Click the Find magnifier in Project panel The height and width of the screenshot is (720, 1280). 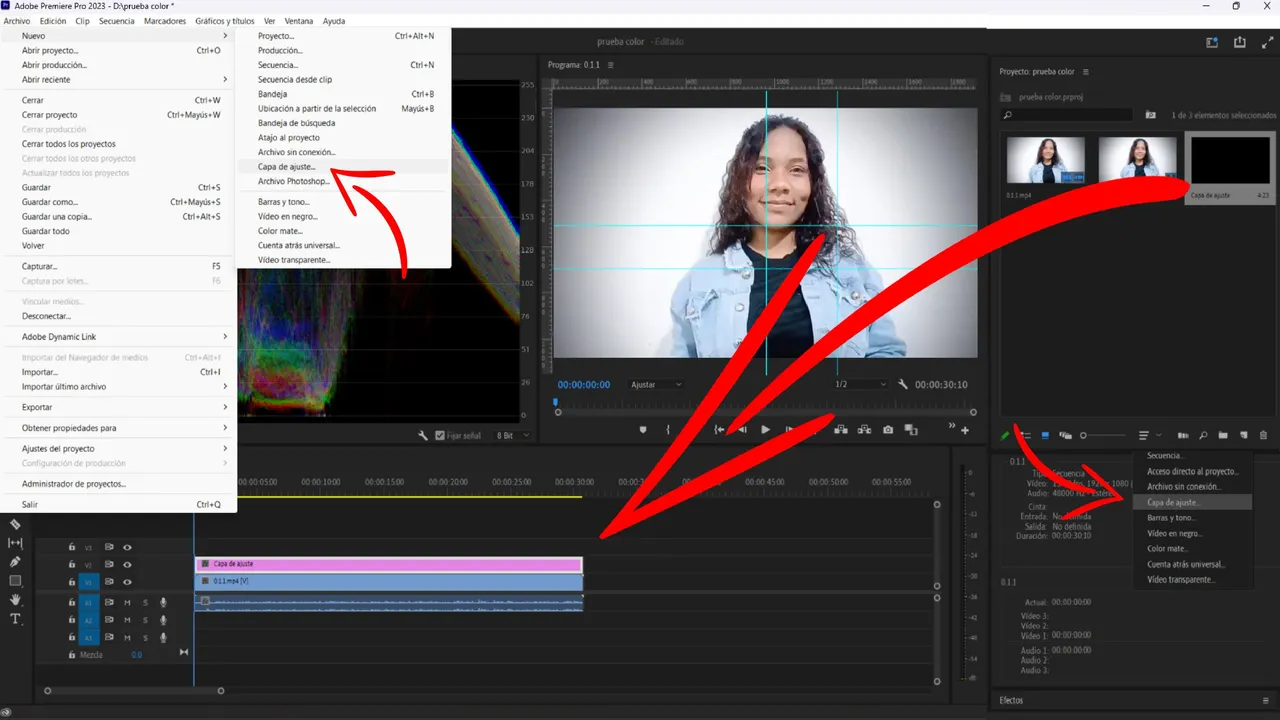click(1203, 436)
